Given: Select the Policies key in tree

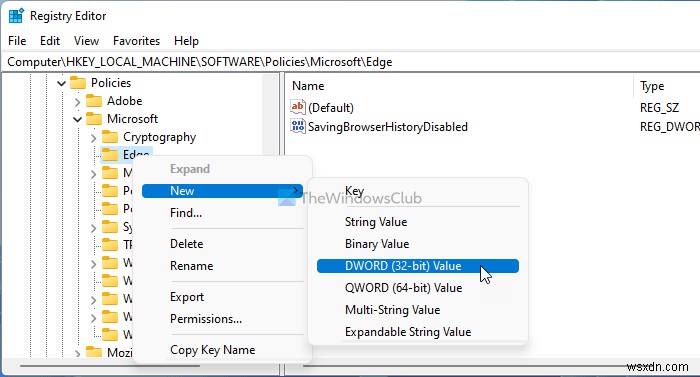Looking at the screenshot, I should click(111, 83).
